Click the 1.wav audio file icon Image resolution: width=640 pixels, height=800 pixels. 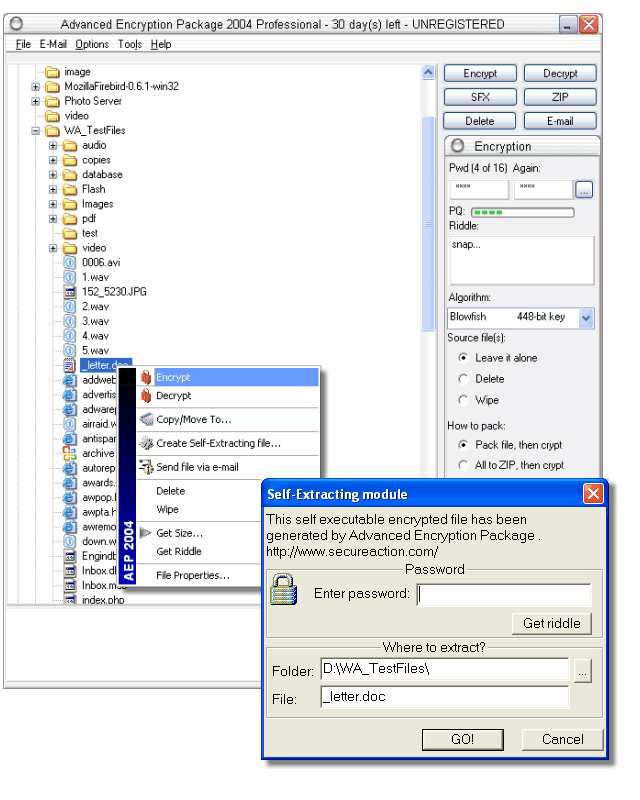[x=69, y=277]
